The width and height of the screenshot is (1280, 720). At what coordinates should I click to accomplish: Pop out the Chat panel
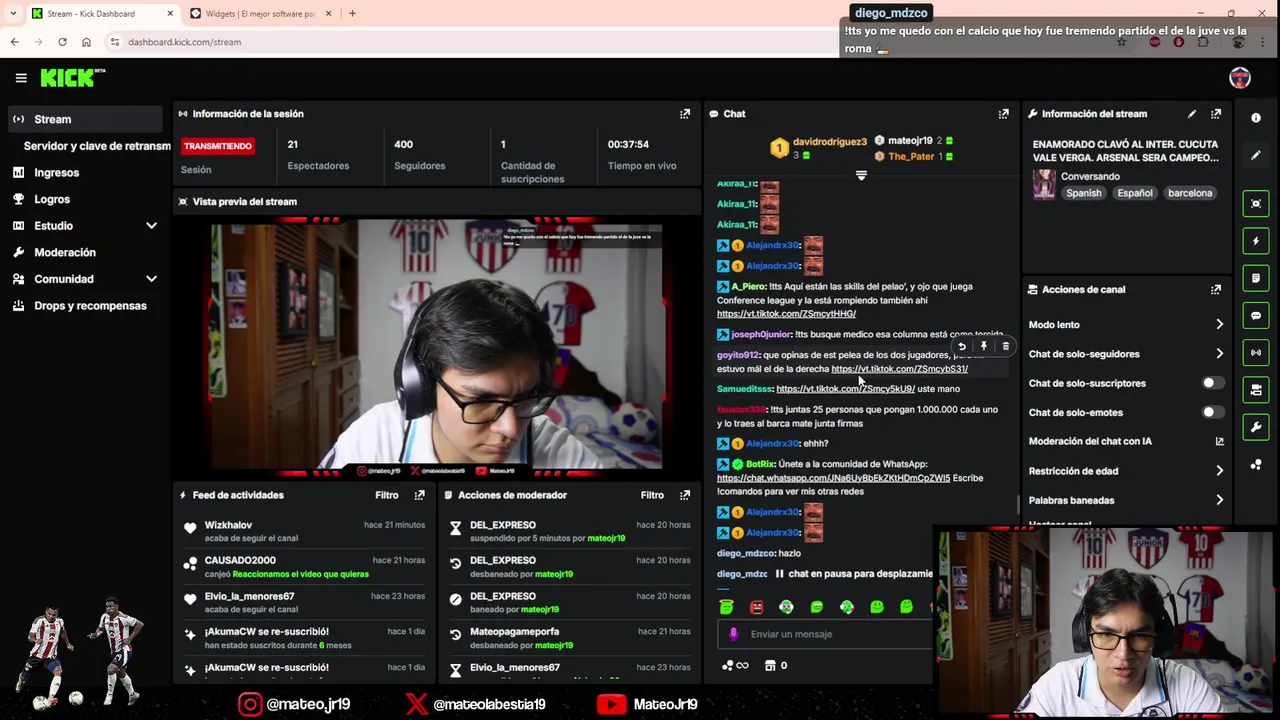(x=1004, y=114)
